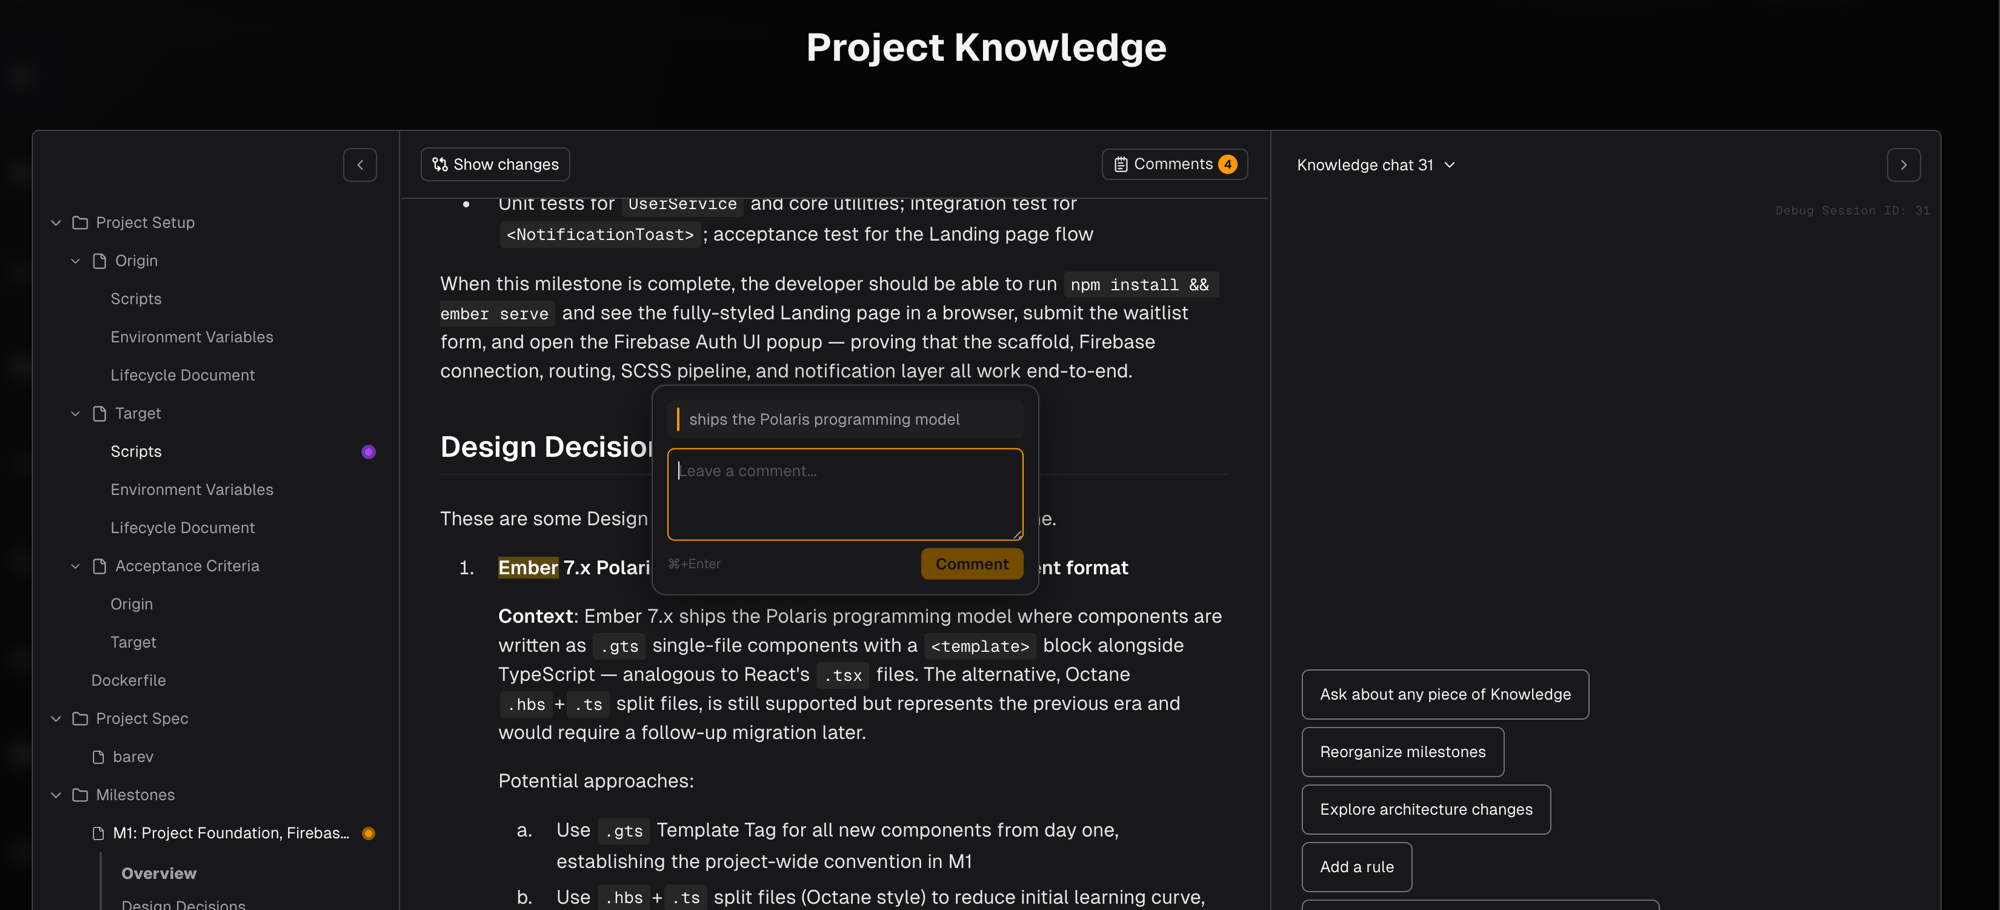
Task: Click the clipboard icon on Comments button
Action: coord(1121,164)
